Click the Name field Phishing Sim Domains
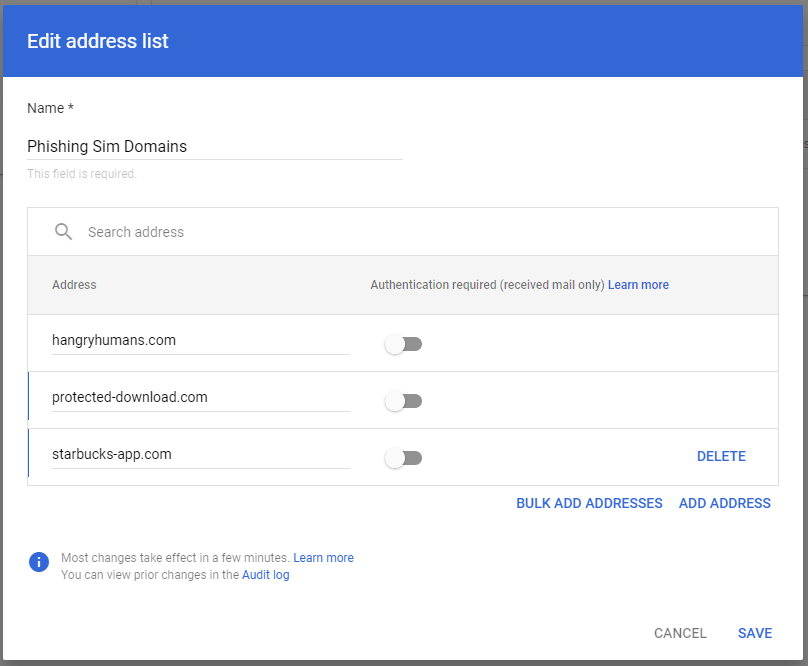808x666 pixels. (215, 147)
